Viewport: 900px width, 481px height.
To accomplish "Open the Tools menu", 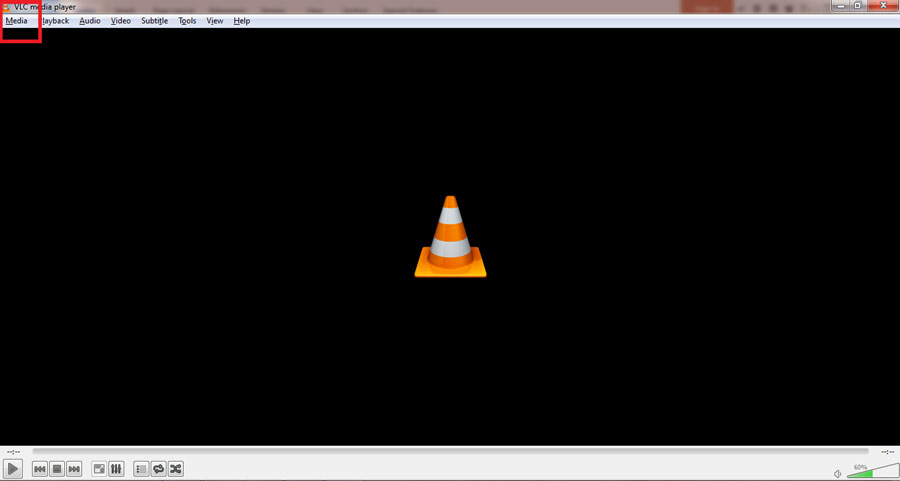I will click(x=187, y=21).
